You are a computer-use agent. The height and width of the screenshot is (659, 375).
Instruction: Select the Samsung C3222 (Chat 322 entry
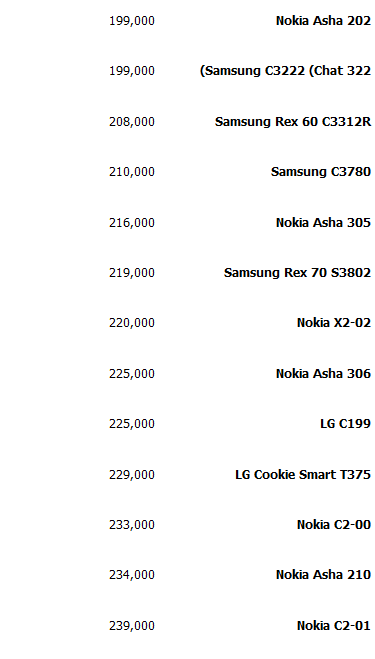click(285, 71)
